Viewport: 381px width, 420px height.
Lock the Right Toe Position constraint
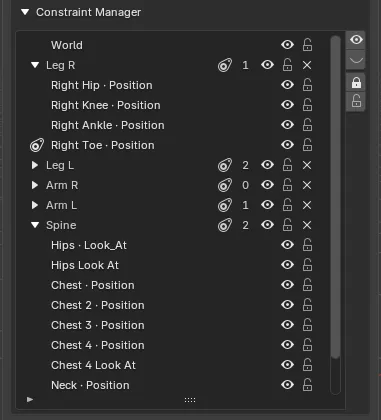307,145
